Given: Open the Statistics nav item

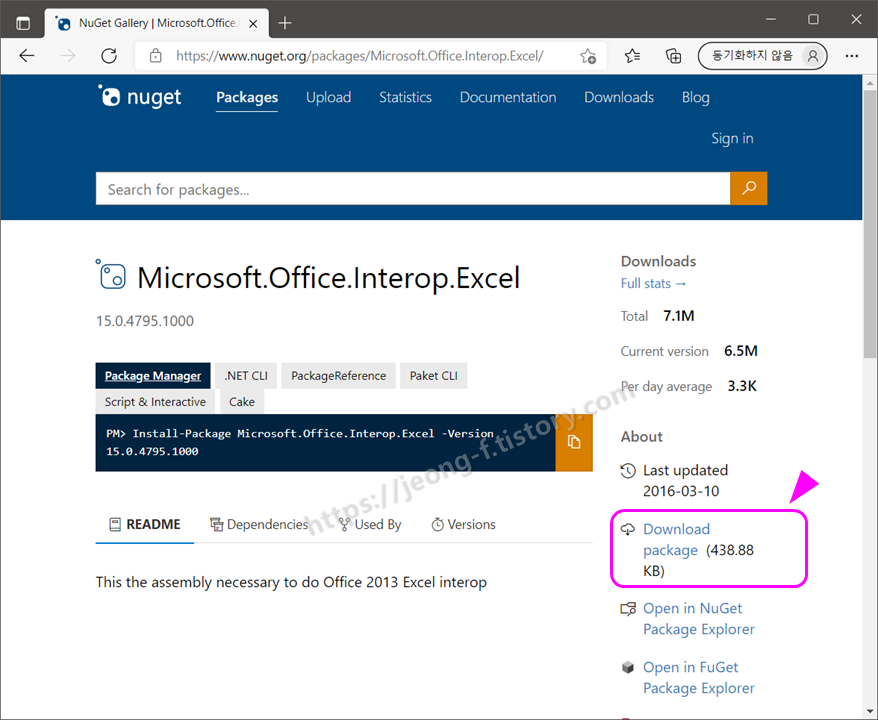Looking at the screenshot, I should click(405, 97).
